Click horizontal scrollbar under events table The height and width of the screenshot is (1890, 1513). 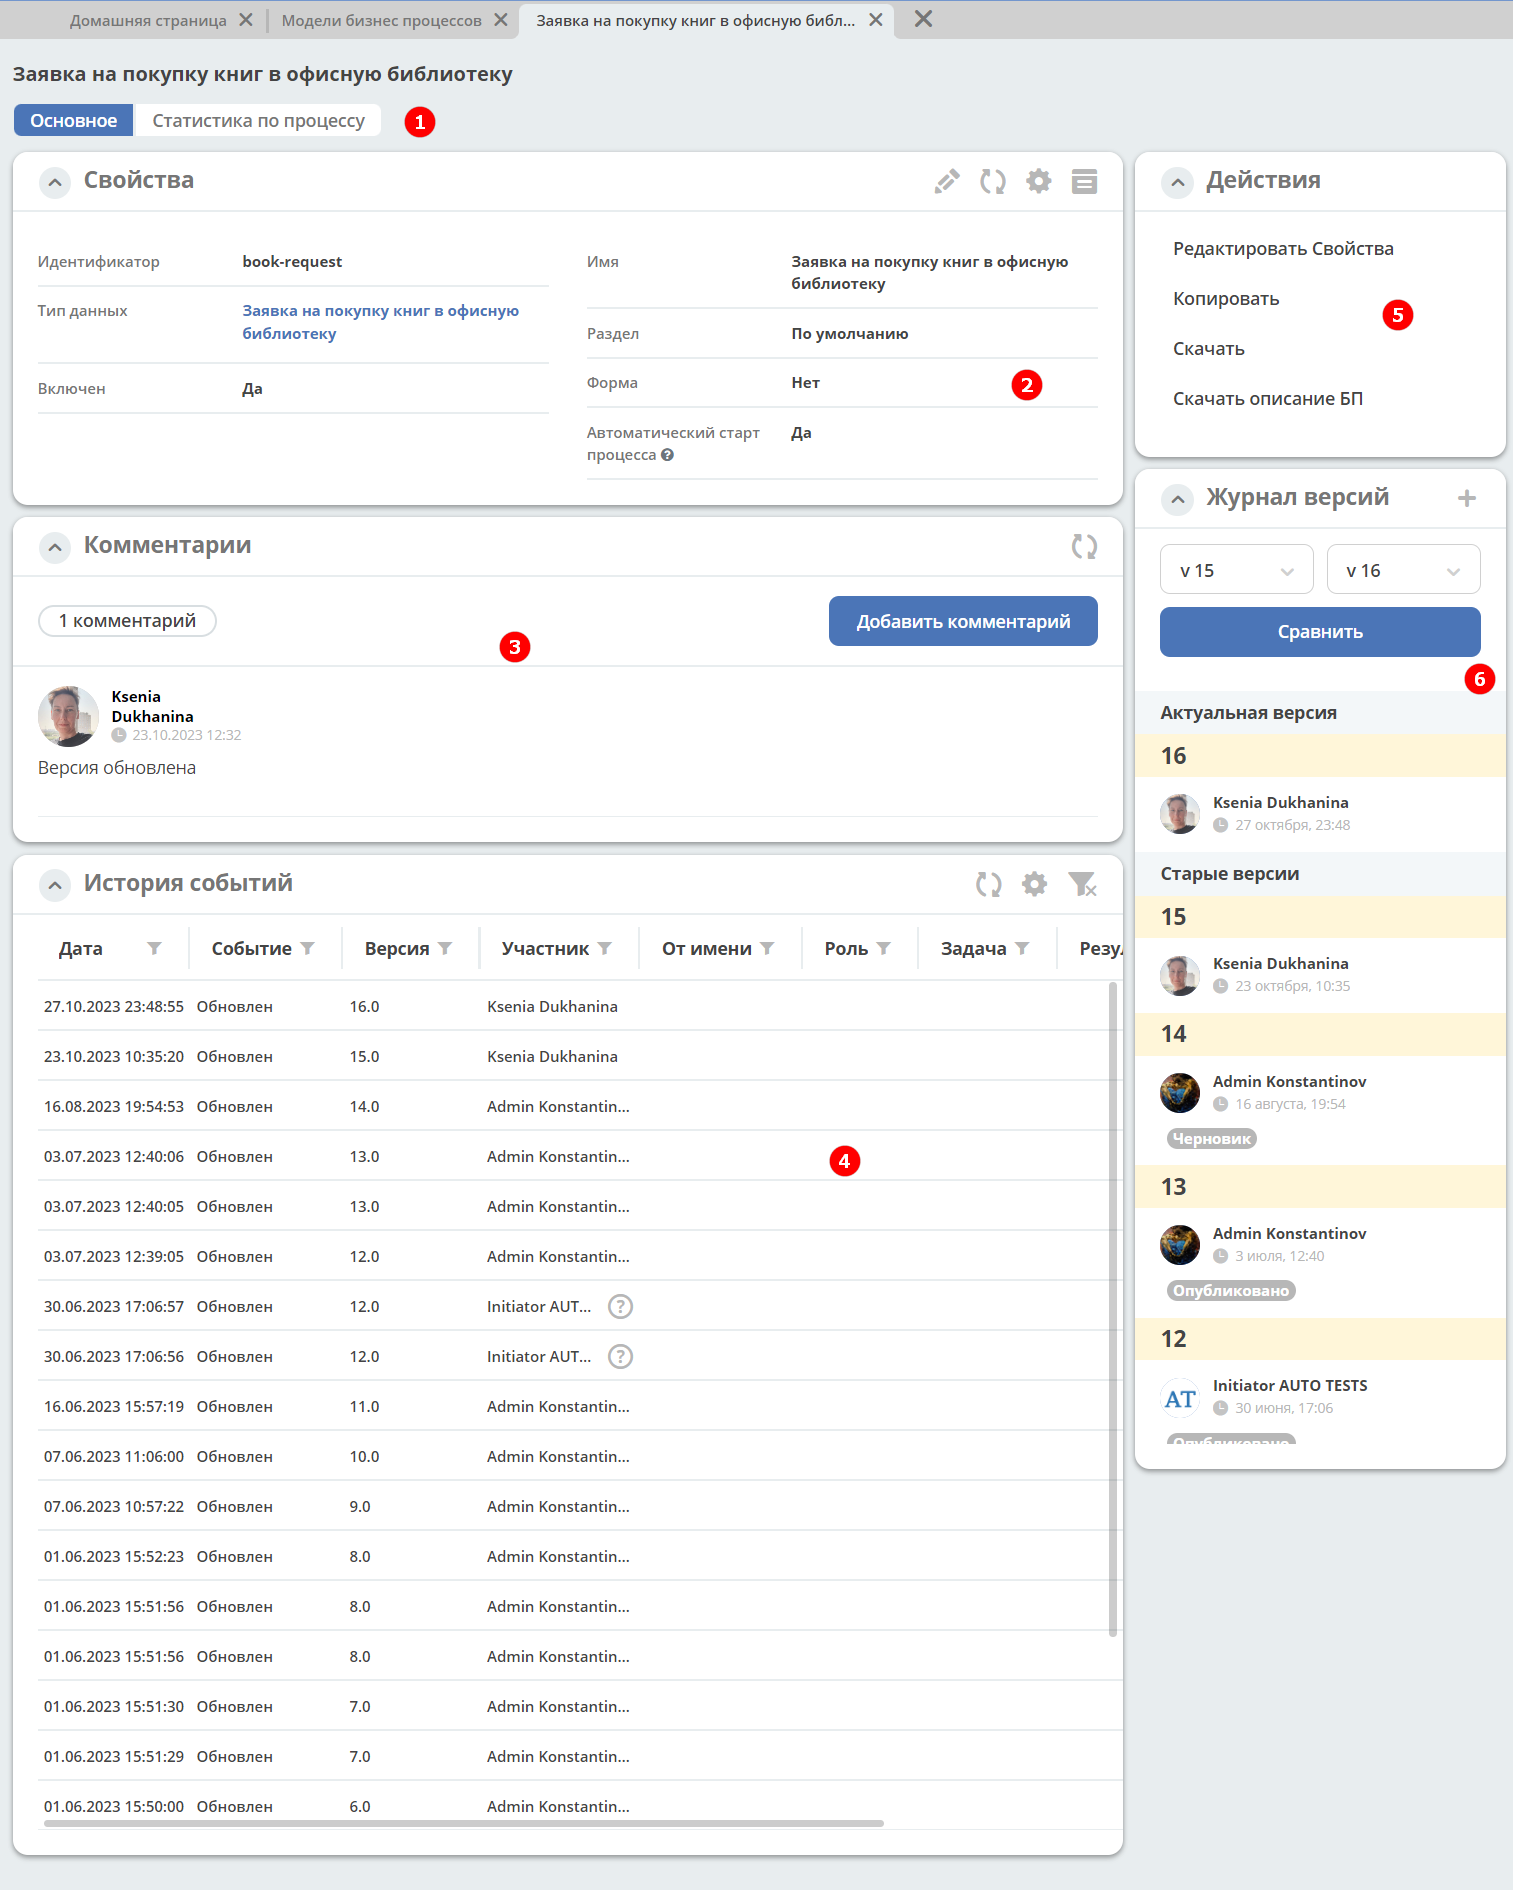pyautogui.click(x=464, y=1823)
